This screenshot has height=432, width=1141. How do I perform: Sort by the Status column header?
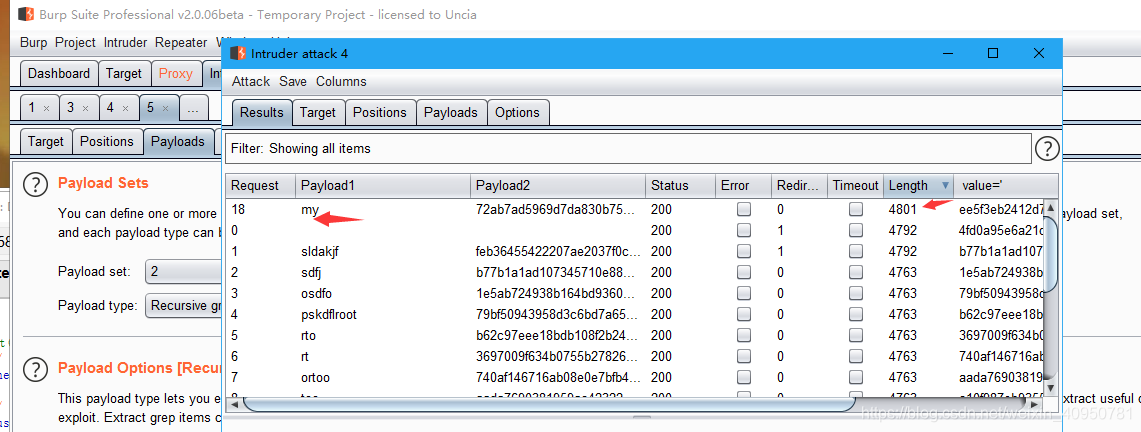pyautogui.click(x=680, y=185)
